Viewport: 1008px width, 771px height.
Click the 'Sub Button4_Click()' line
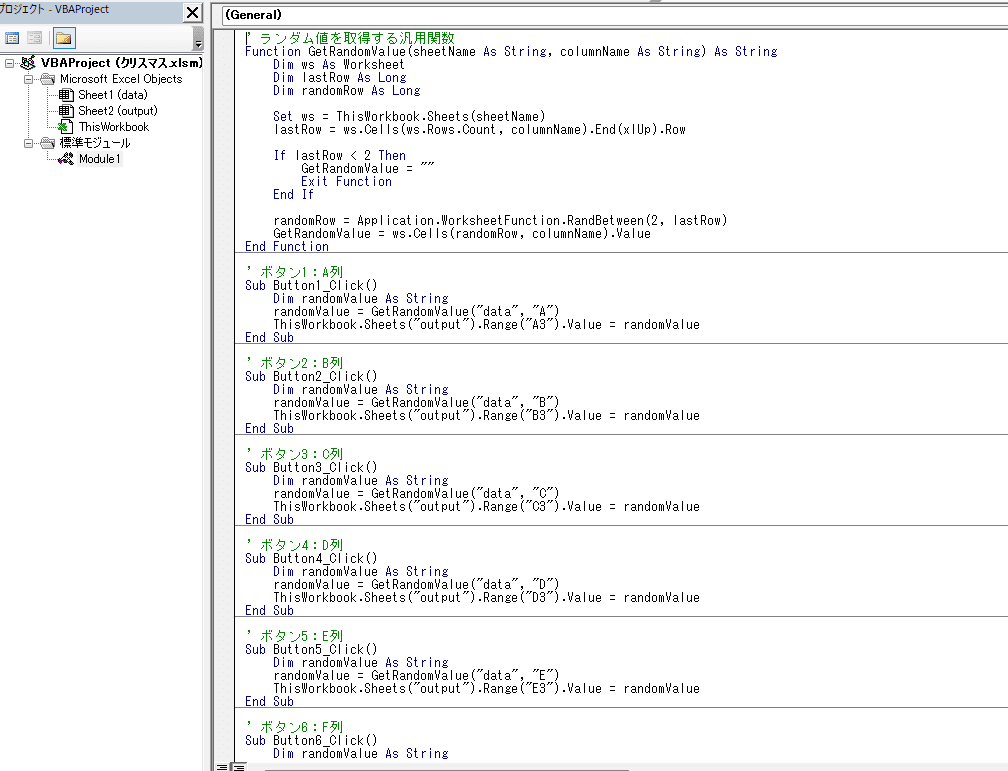pos(311,559)
